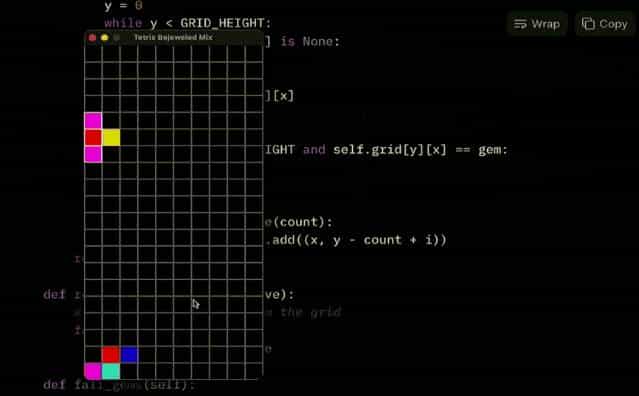Click the Wrap lines icon

pyautogui.click(x=520, y=24)
